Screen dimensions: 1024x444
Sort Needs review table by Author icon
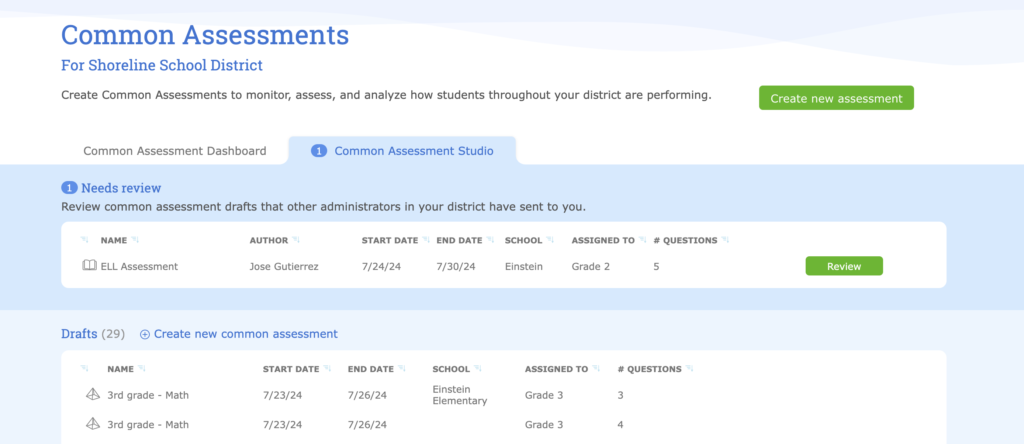pos(298,241)
